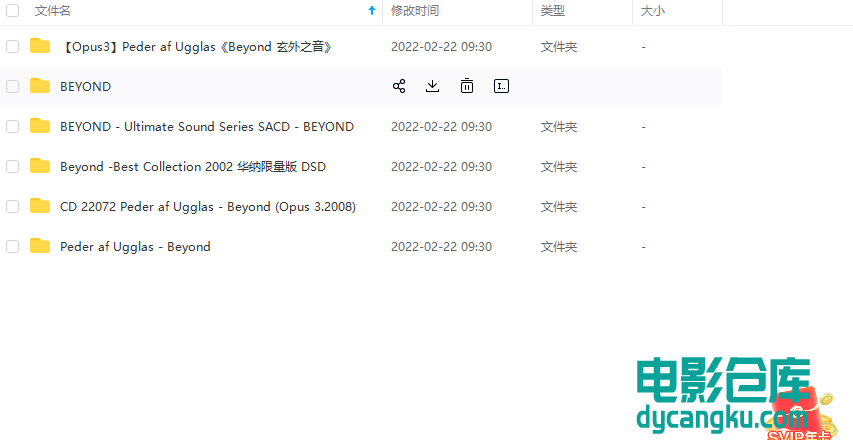Image resolution: width=853 pixels, height=440 pixels.
Task: Tick checkbox for CD 22072 Peder af Ugglas
Action: coord(13,207)
